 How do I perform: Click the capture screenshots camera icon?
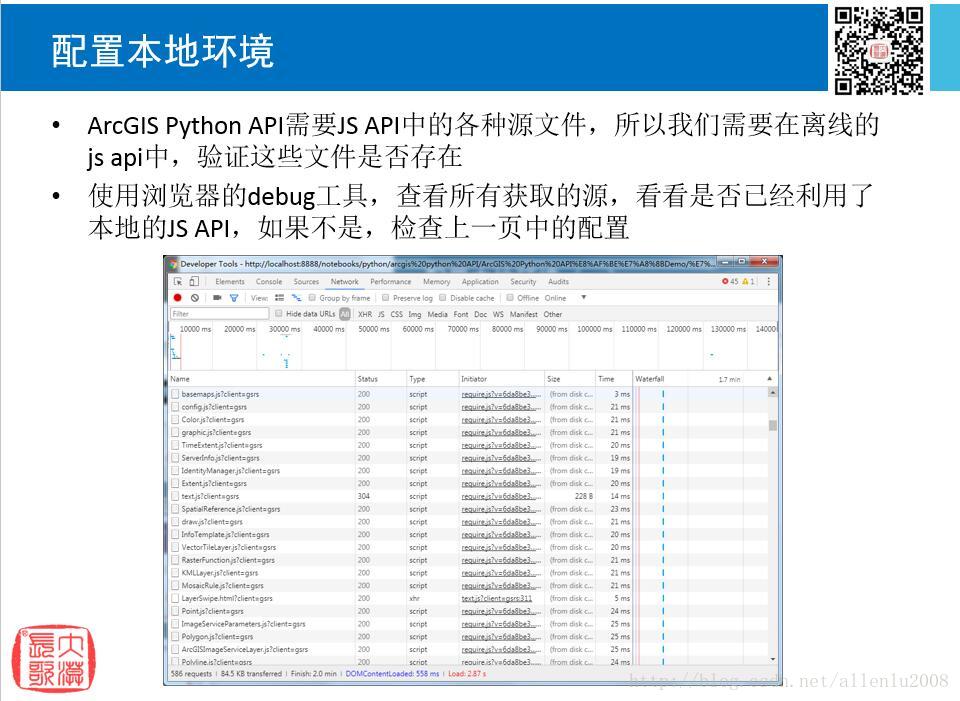tap(217, 298)
